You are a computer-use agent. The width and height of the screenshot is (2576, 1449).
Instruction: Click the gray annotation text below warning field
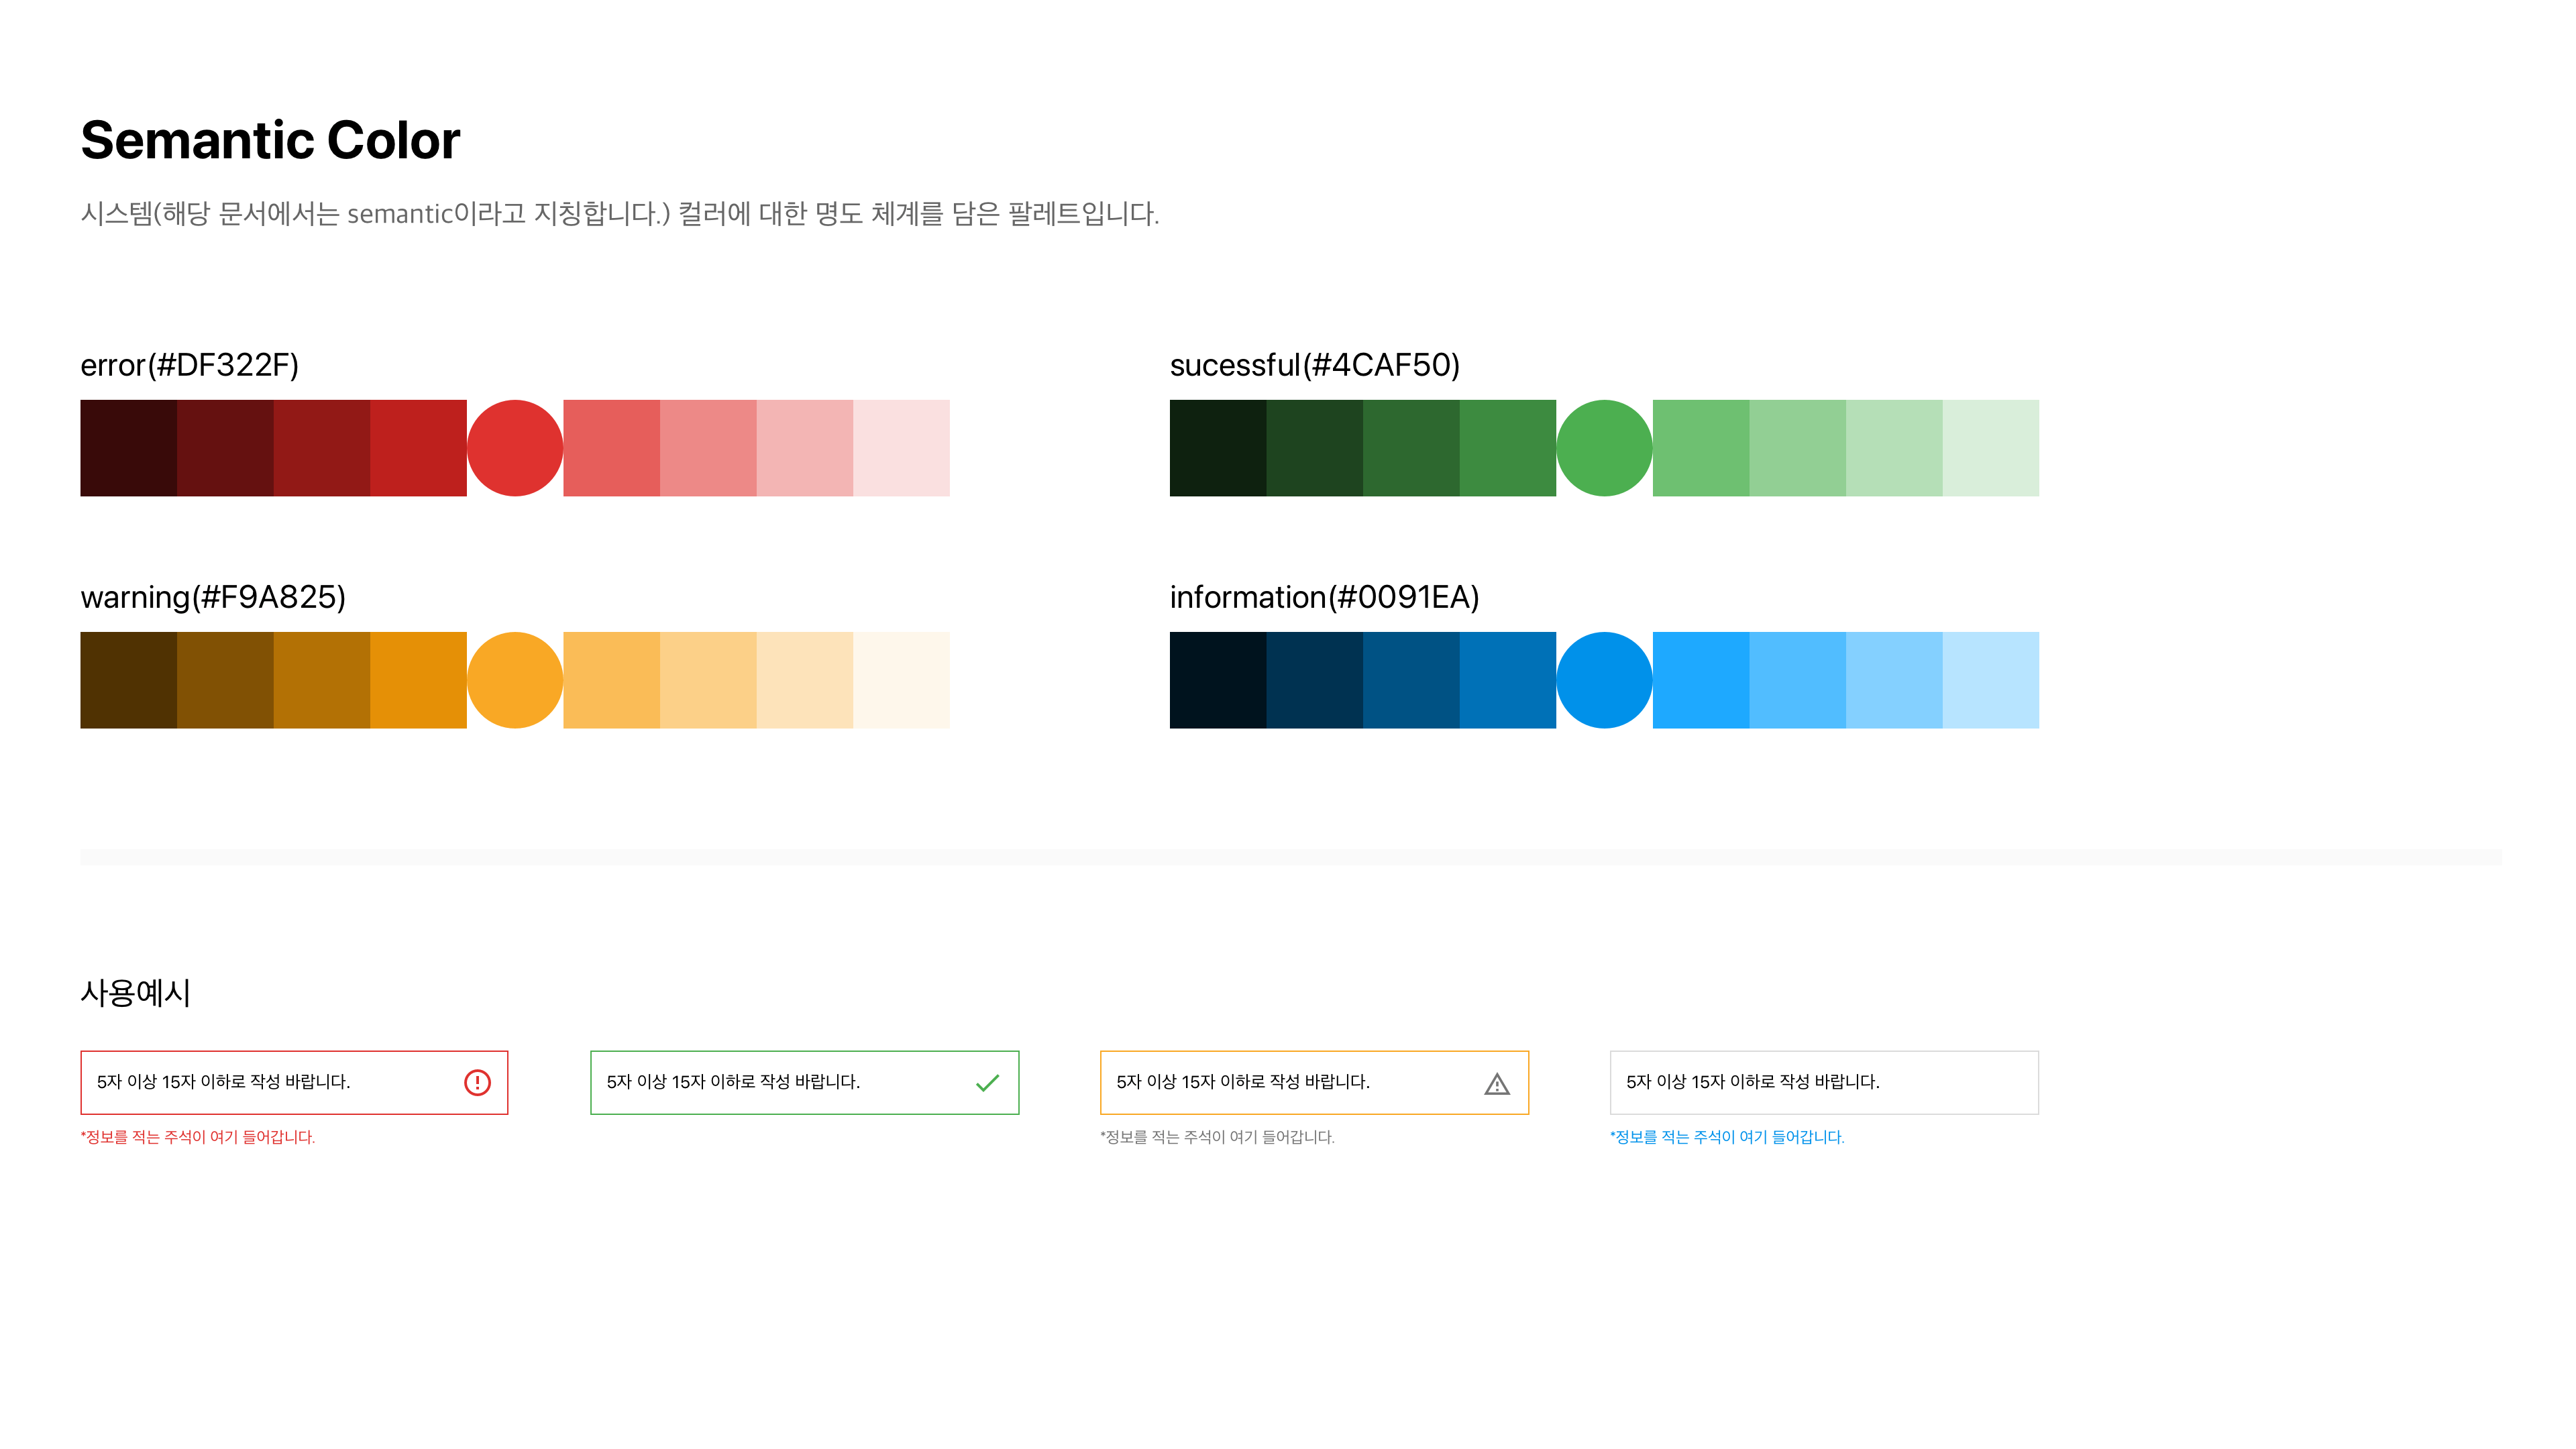[x=1218, y=1137]
